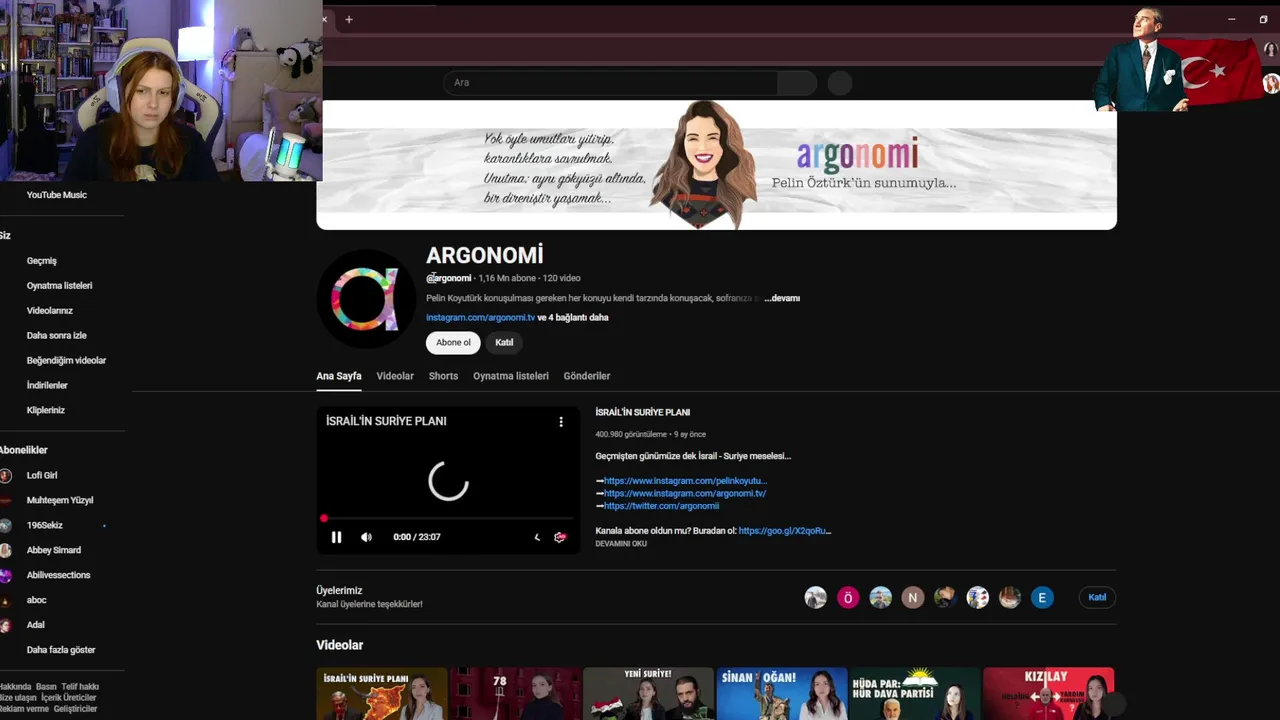The width and height of the screenshot is (1280, 720).
Task: Expand subscriptions with Daha fazla göster
Action: (61, 650)
